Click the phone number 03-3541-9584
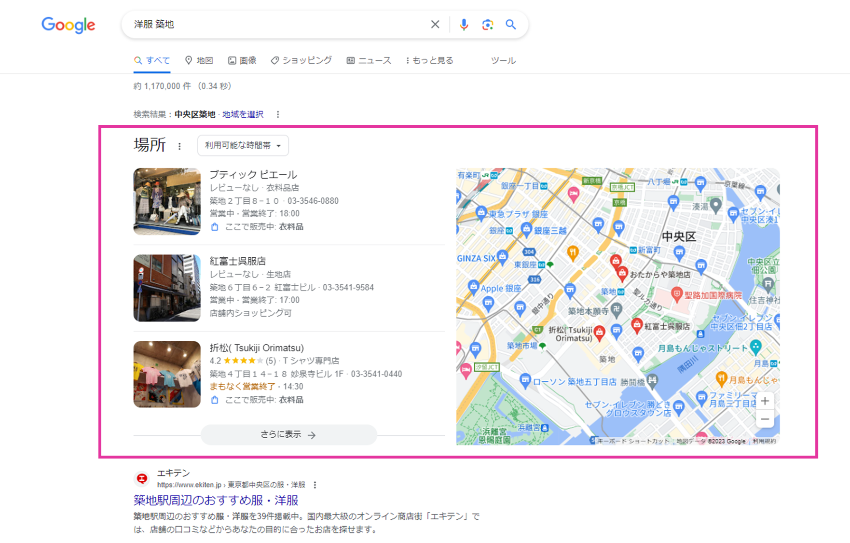850x543 pixels. (x=348, y=287)
